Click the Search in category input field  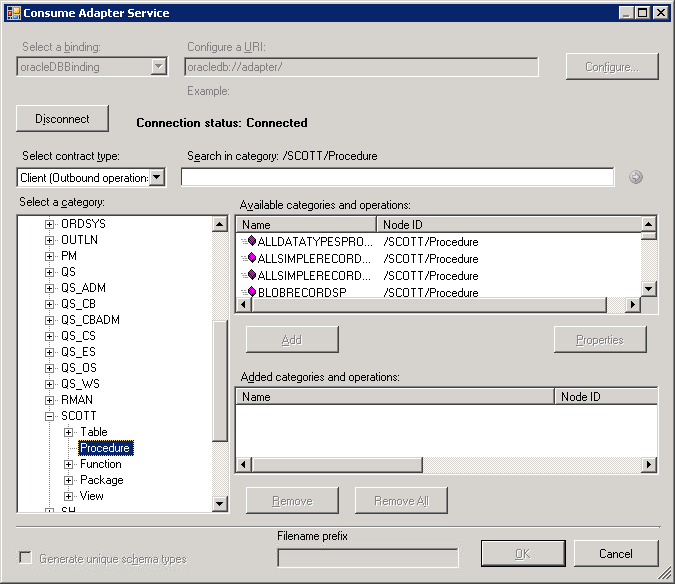click(x=397, y=177)
